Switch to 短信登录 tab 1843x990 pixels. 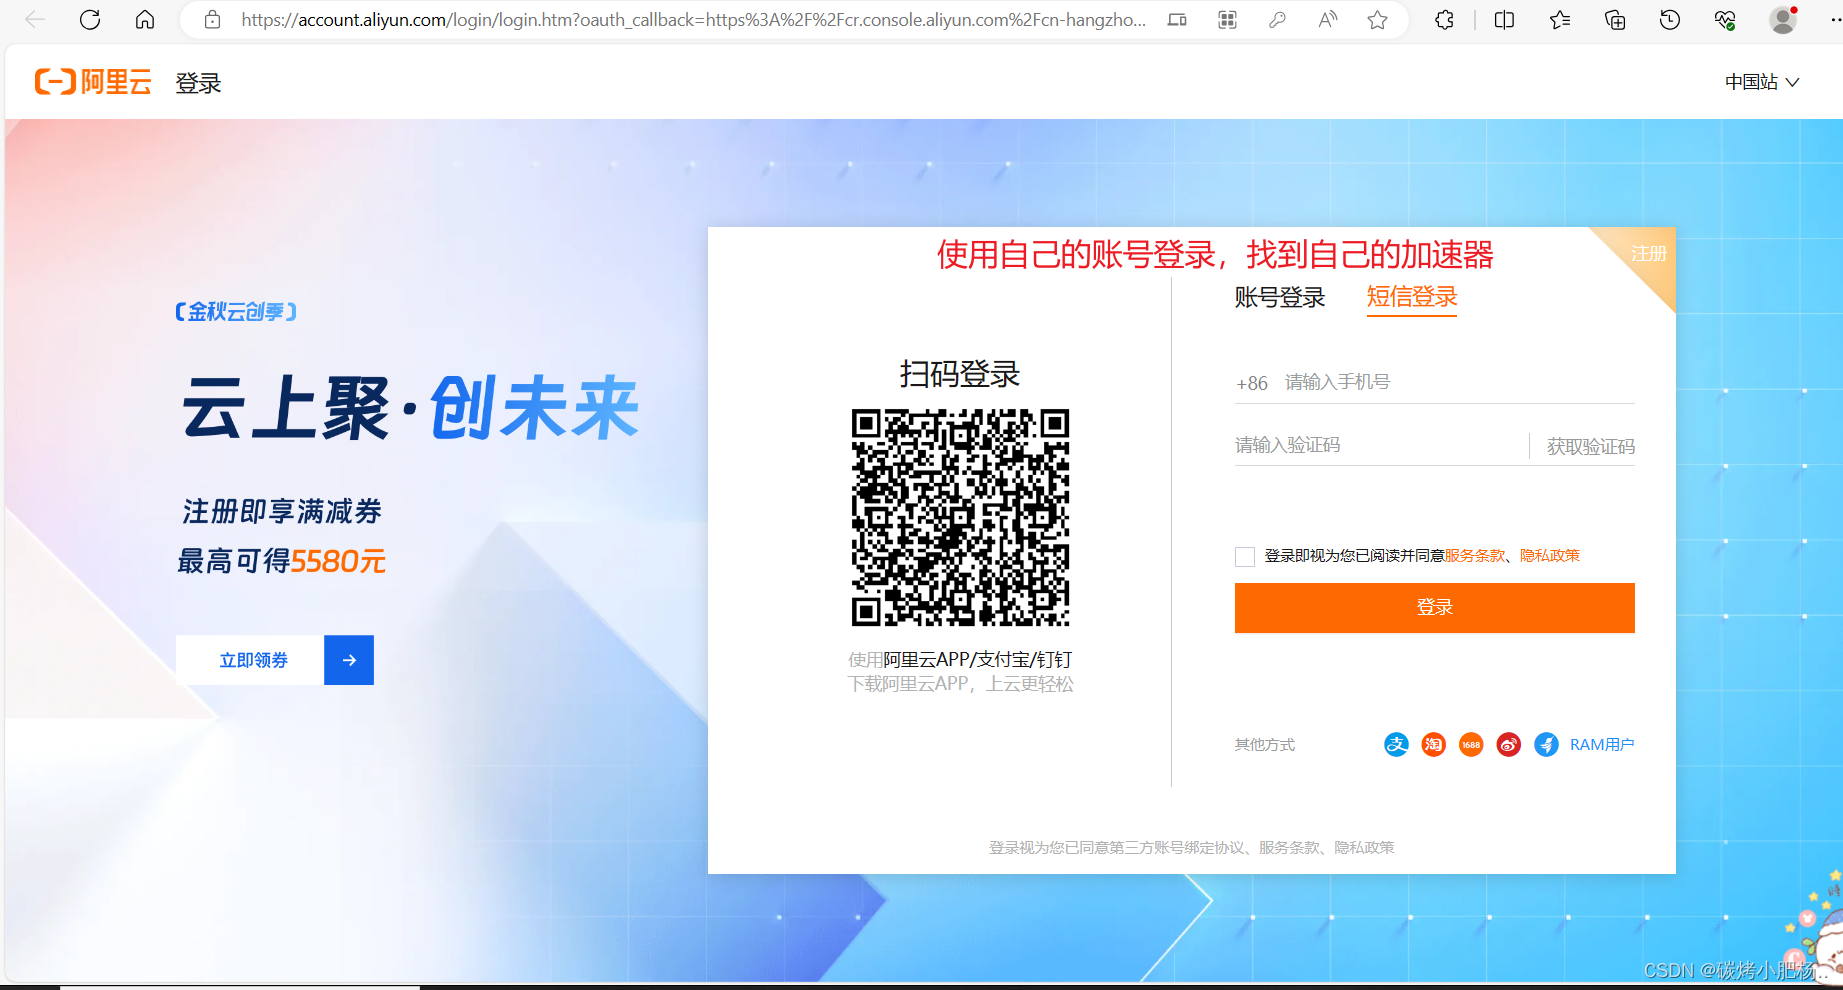(x=1412, y=297)
